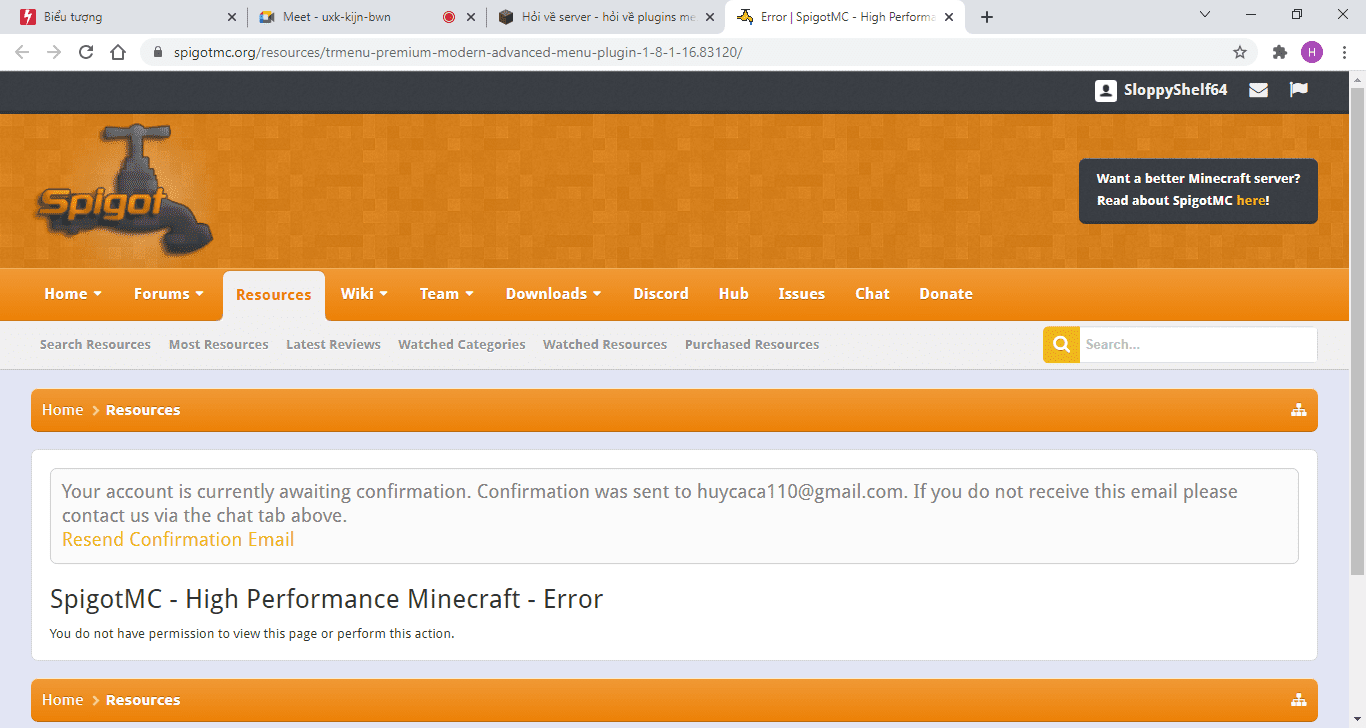Open the Discord navigation link
Viewport: 1366px width, 728px height.
point(661,294)
